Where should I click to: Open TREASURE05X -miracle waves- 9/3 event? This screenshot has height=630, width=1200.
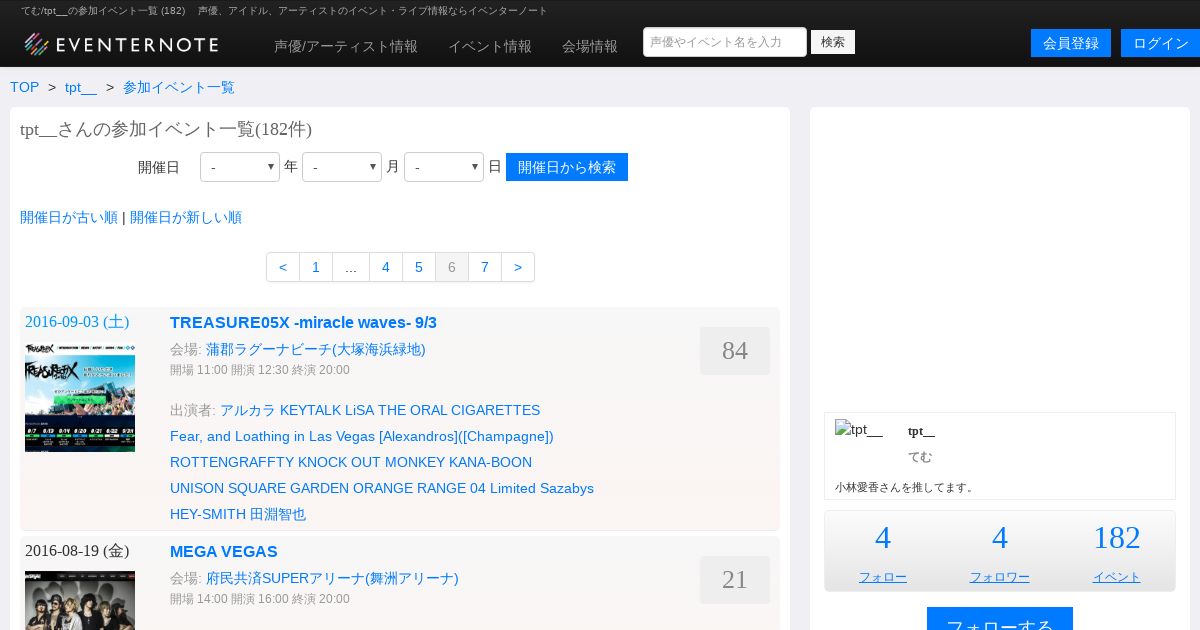click(303, 322)
